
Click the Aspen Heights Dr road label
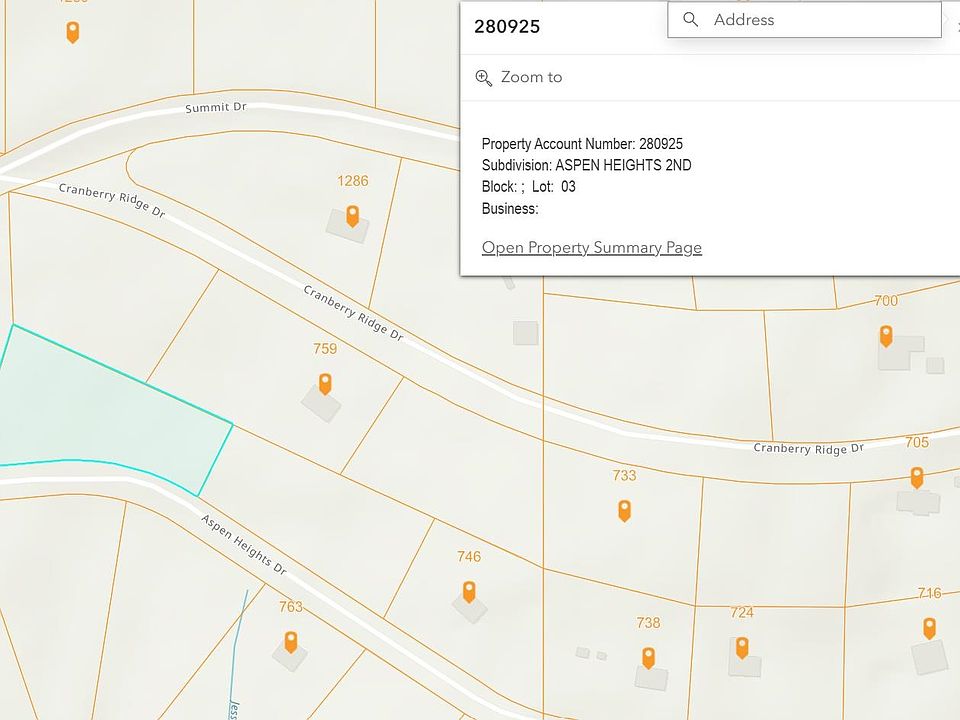tap(244, 544)
